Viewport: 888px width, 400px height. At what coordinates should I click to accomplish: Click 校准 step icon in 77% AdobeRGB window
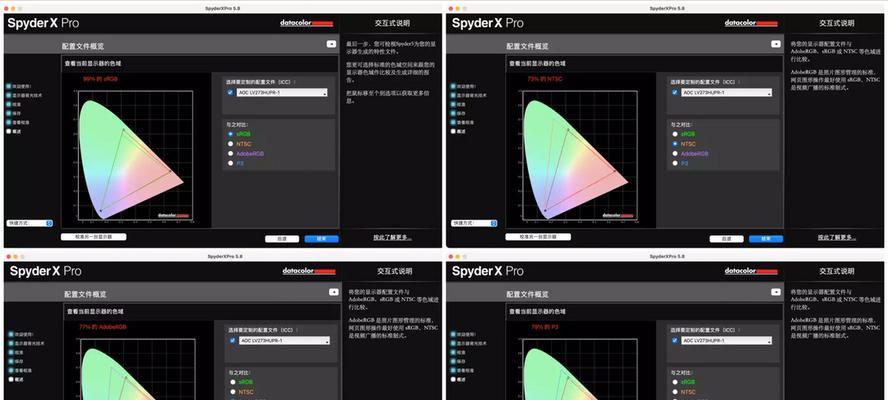pos(11,352)
